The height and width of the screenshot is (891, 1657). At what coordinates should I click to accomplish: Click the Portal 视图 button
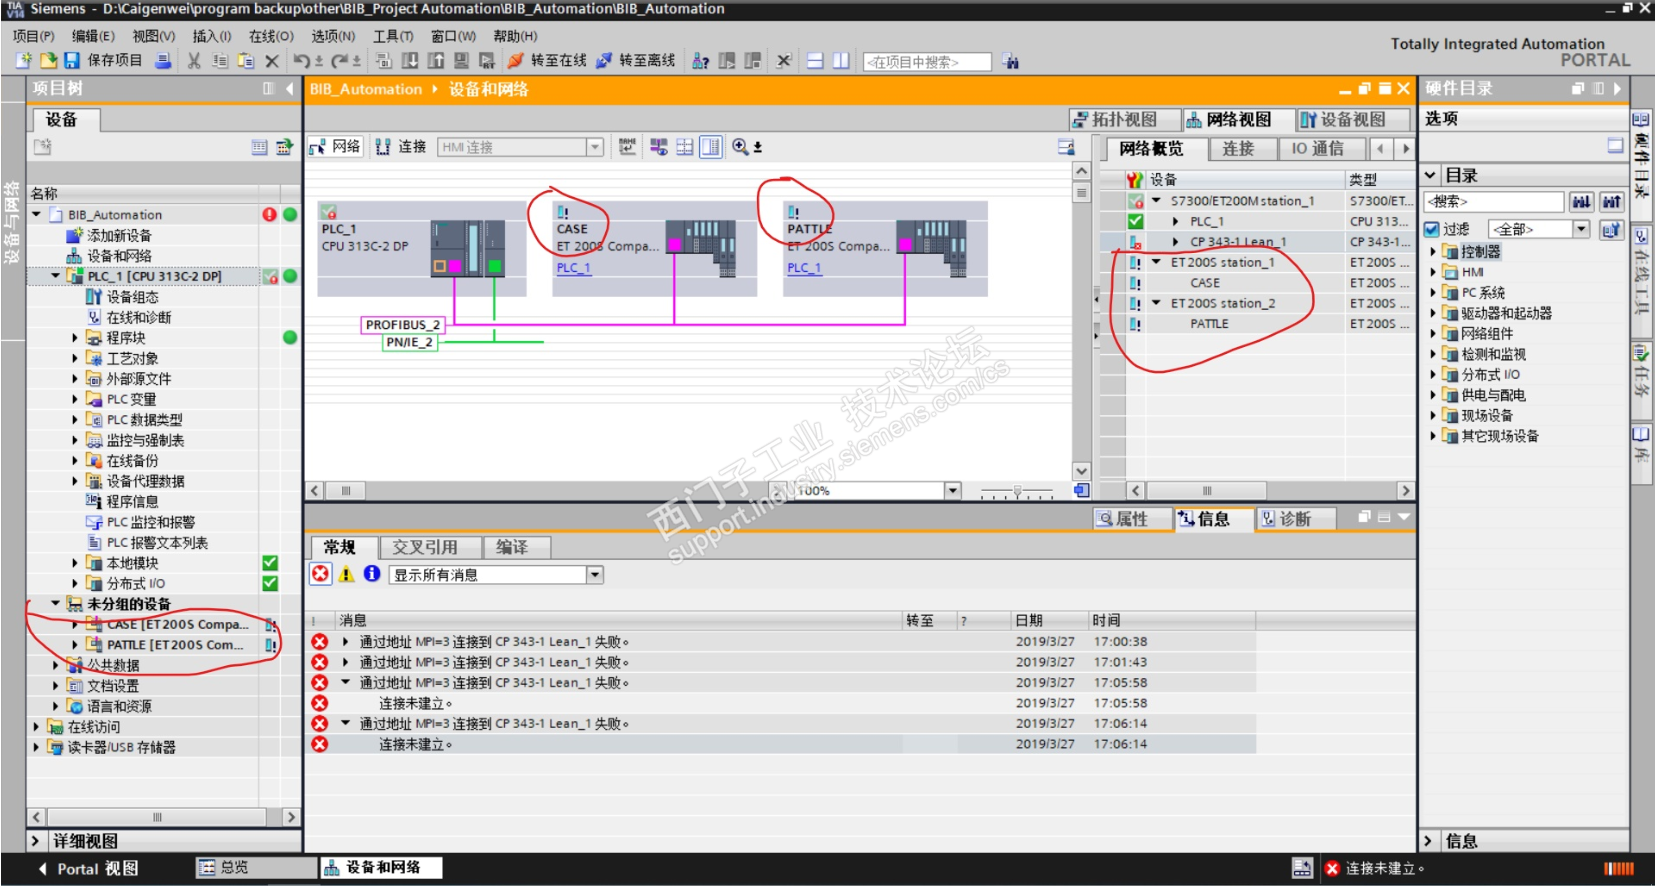tap(89, 869)
